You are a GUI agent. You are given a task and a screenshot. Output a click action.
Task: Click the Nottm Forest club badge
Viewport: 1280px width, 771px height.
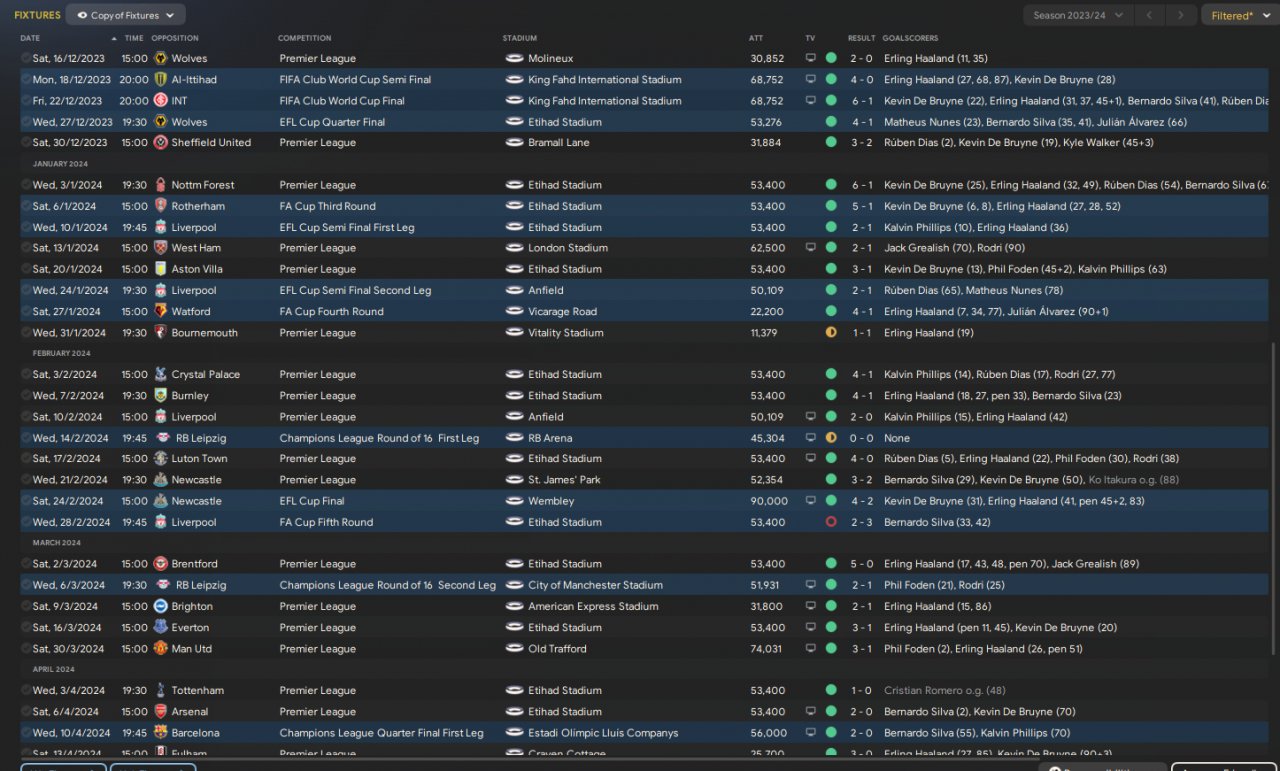point(161,185)
